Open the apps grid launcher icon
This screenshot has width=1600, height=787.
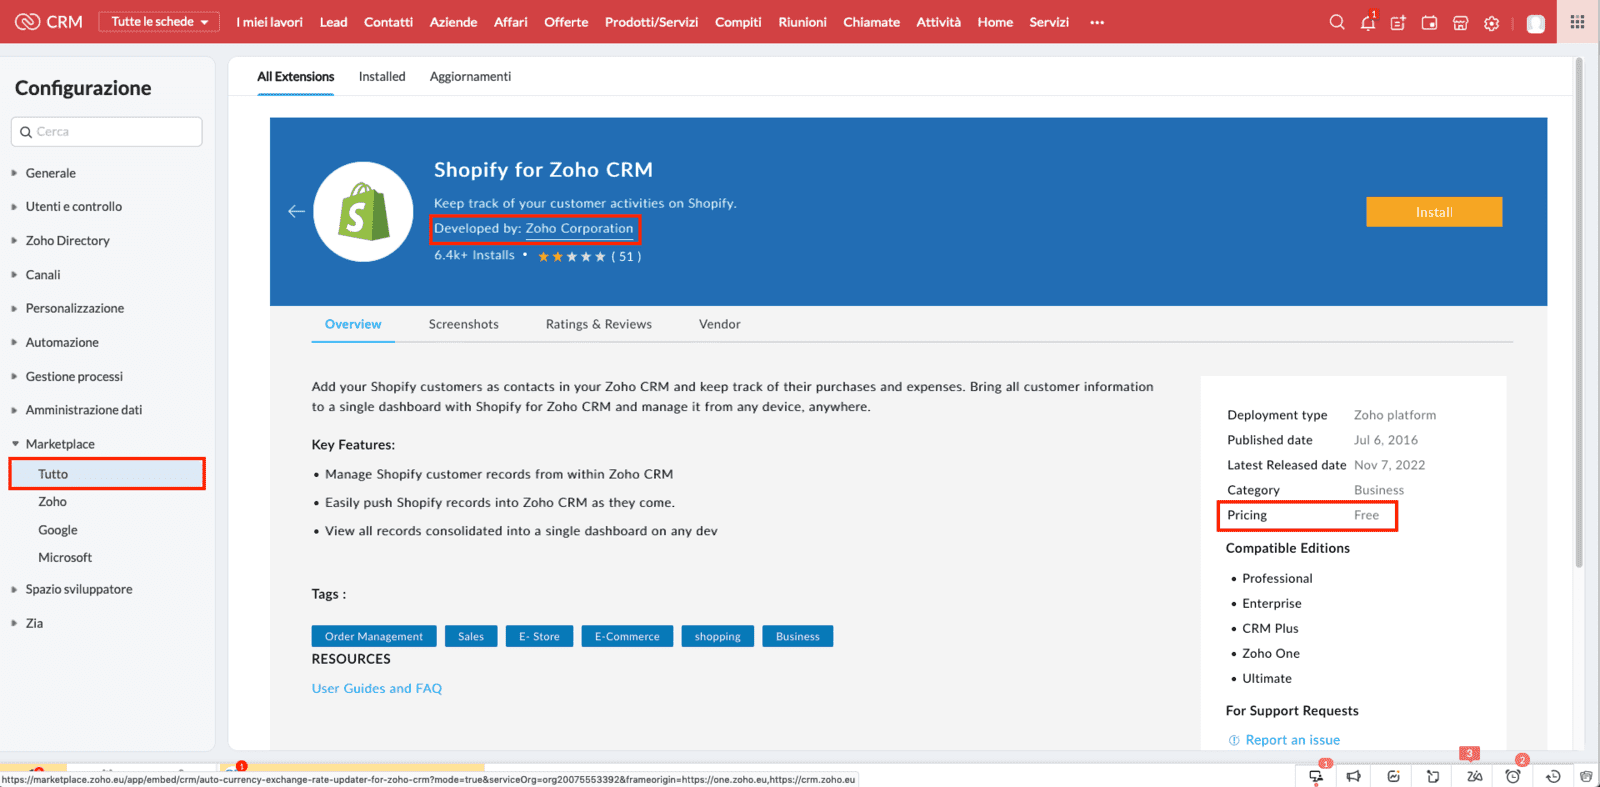(x=1577, y=22)
